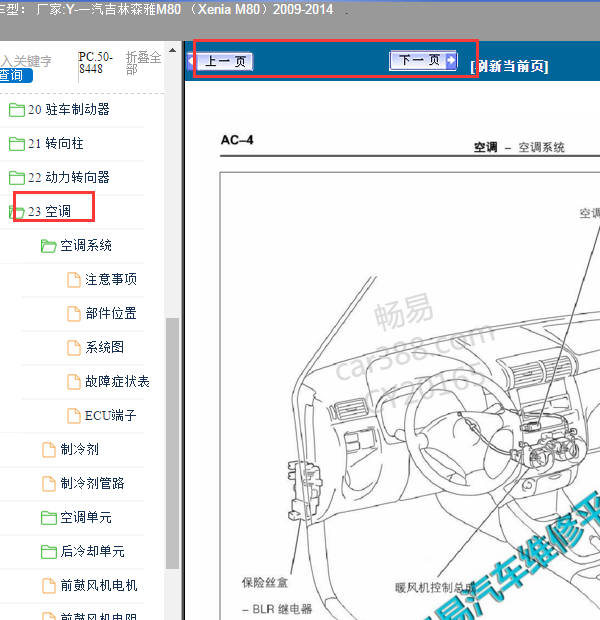The width and height of the screenshot is (600, 620).
Task: Click page icon beside 故障症状表
Action: click(x=74, y=382)
